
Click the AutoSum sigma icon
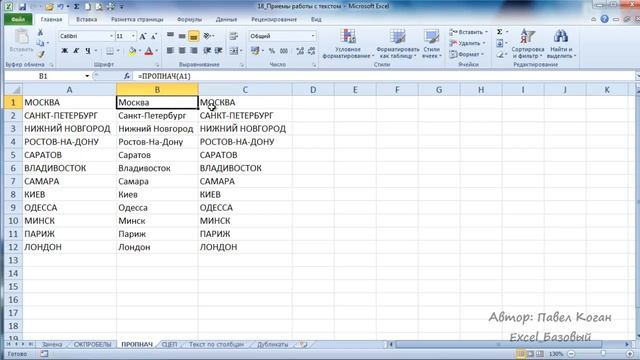pos(500,32)
